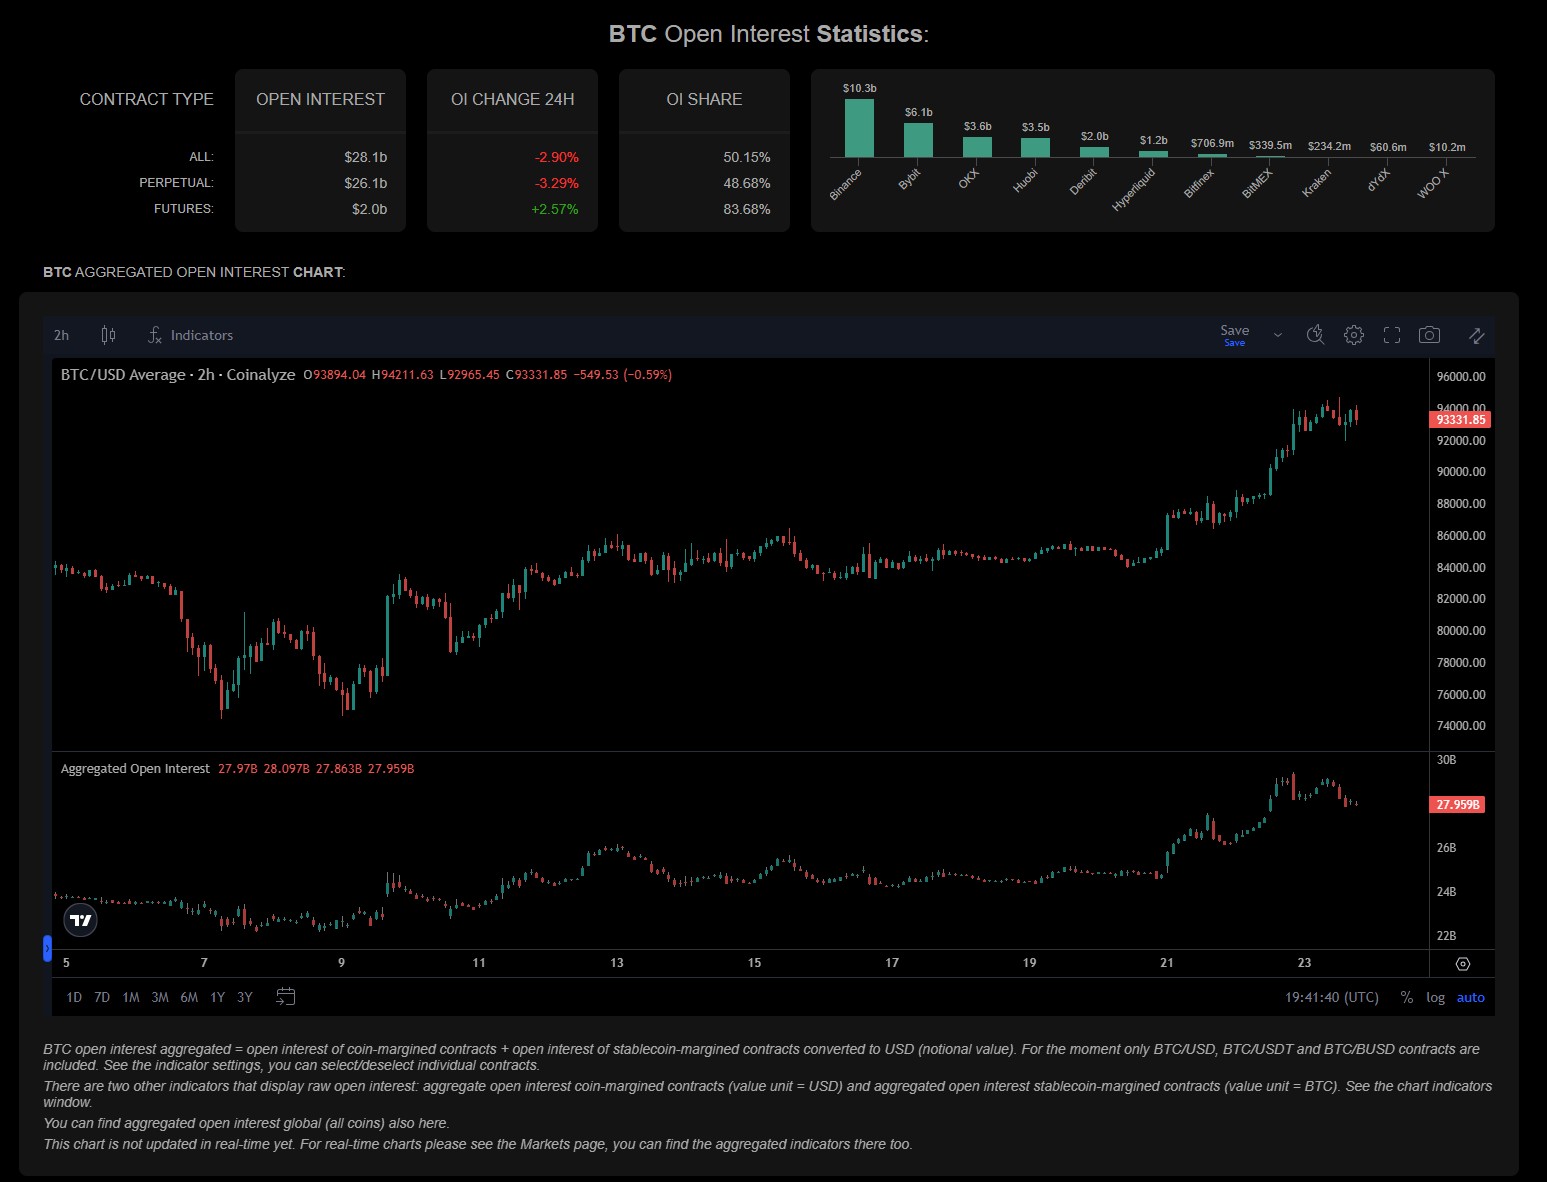This screenshot has width=1547, height=1182.
Task: Select the 1M date range
Action: coord(130,997)
